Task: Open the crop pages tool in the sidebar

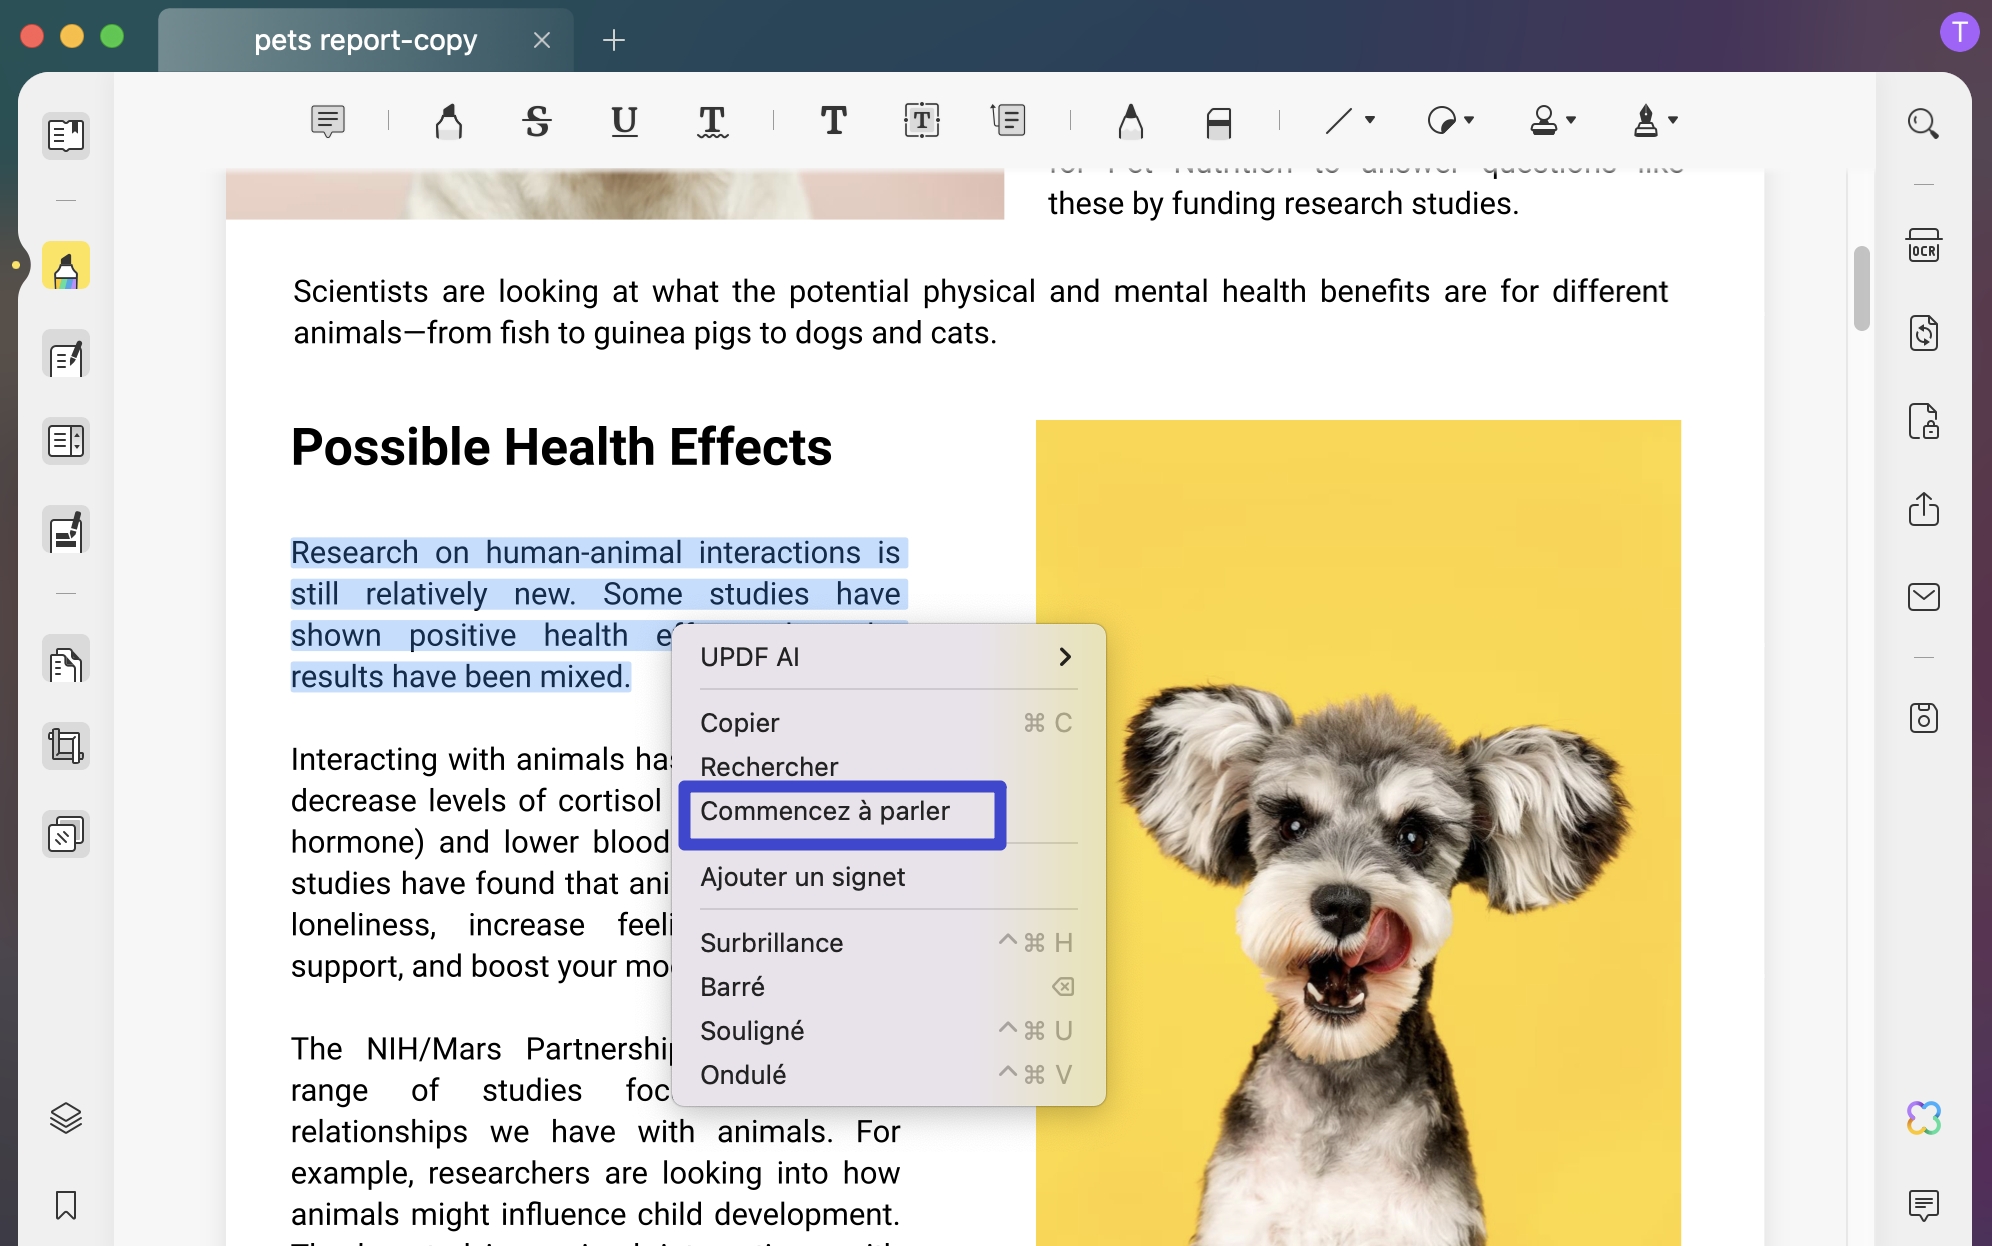Action: [66, 745]
